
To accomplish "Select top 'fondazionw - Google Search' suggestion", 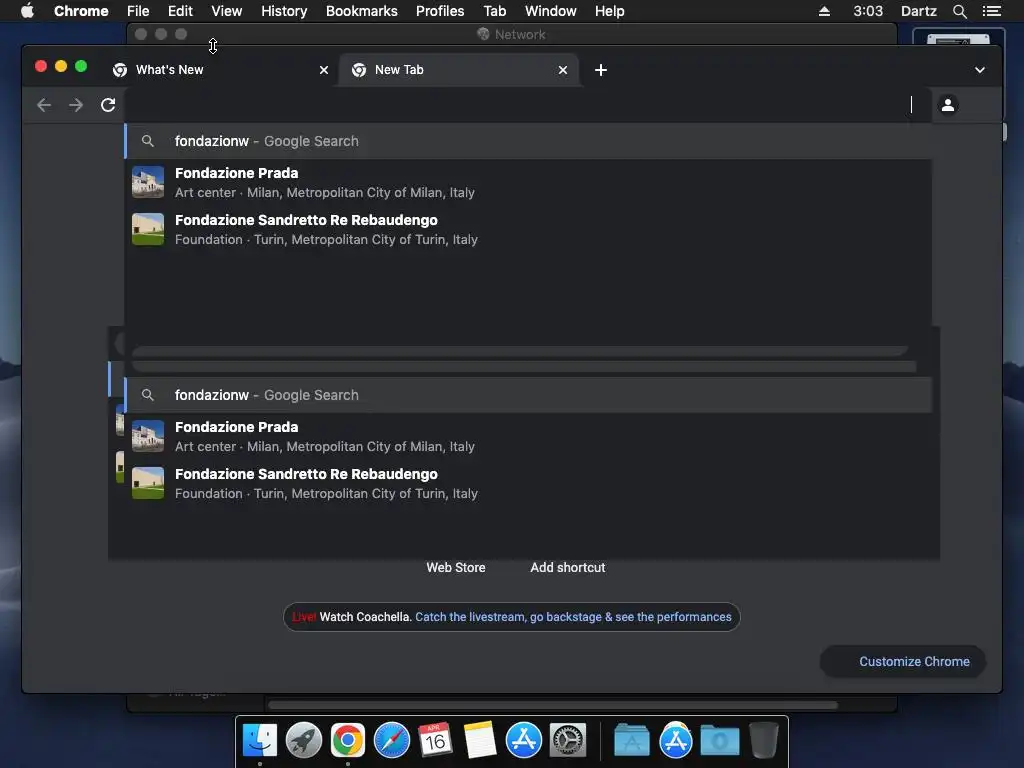I will click(x=528, y=141).
